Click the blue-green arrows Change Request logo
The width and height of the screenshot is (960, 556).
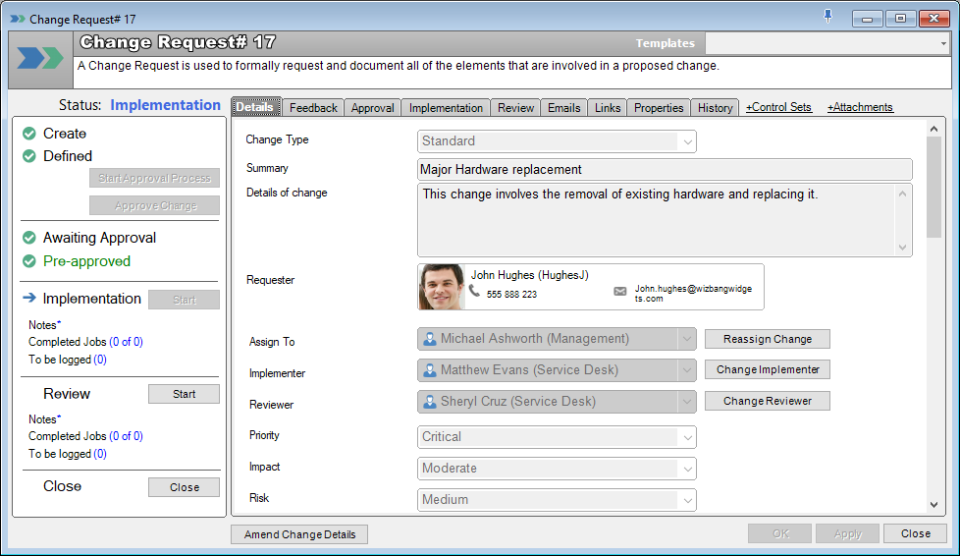coord(40,59)
